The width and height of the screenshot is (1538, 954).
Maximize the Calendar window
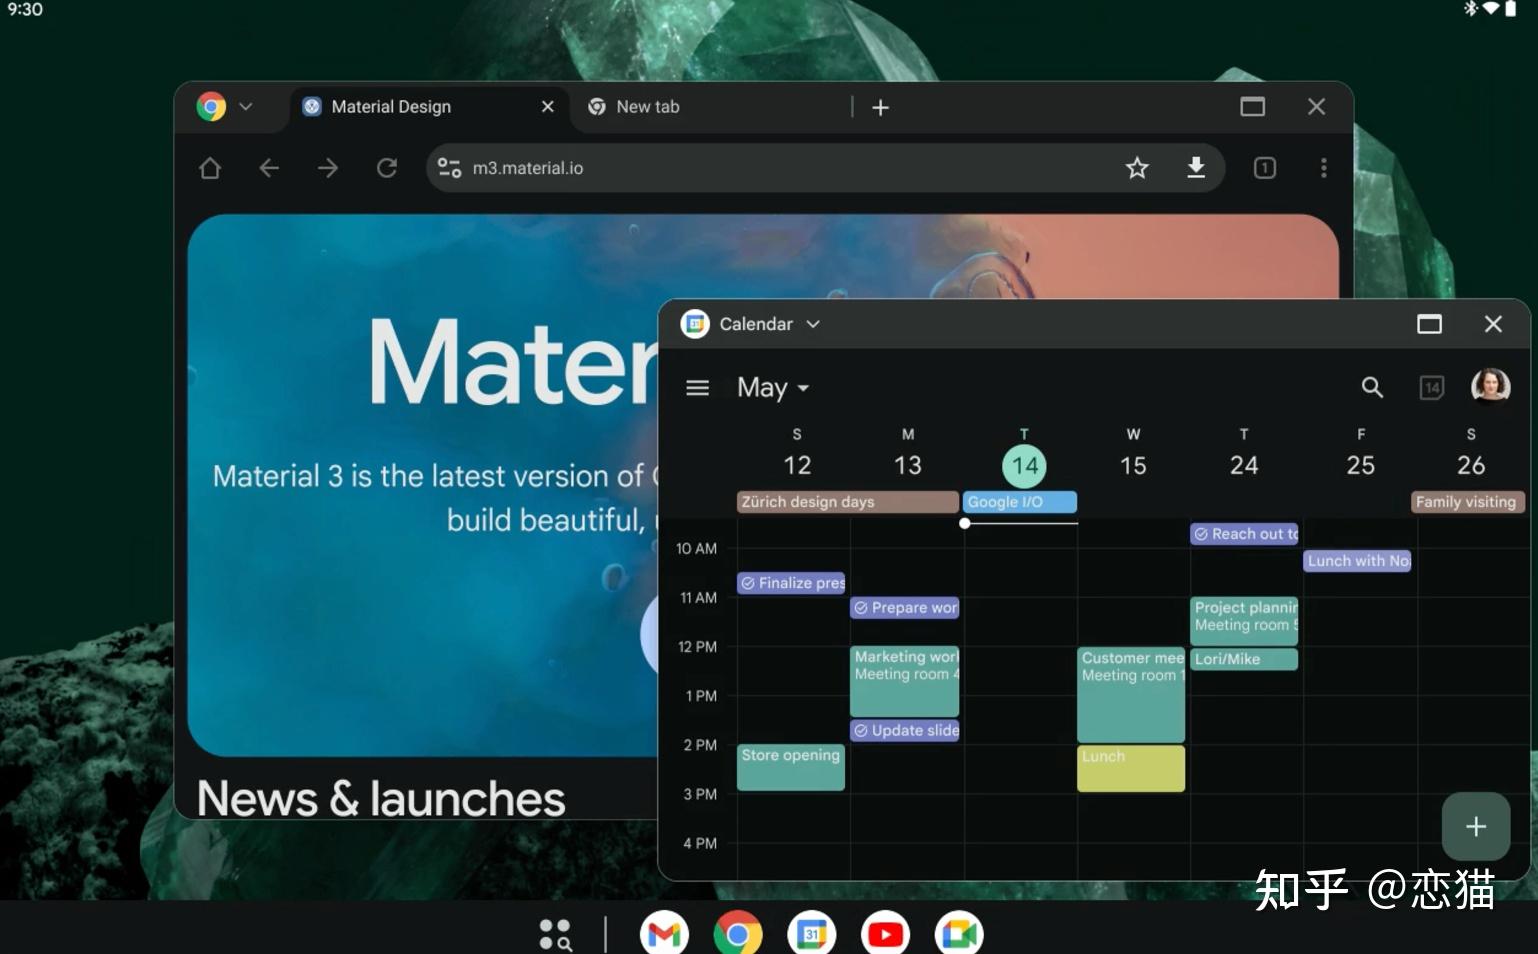pos(1429,324)
